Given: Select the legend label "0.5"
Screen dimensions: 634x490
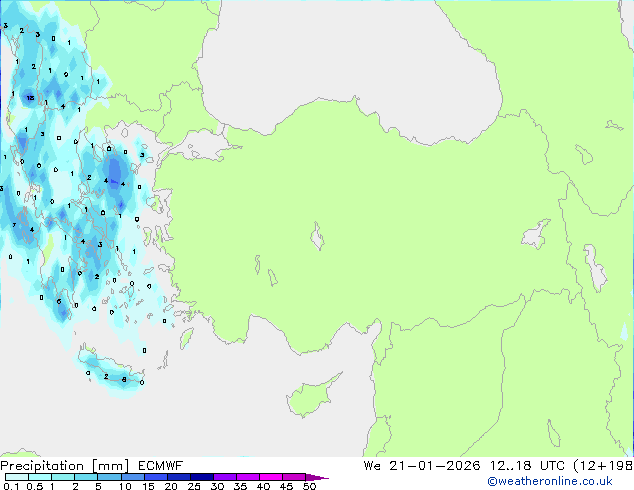Looking at the screenshot, I should coord(34,486).
